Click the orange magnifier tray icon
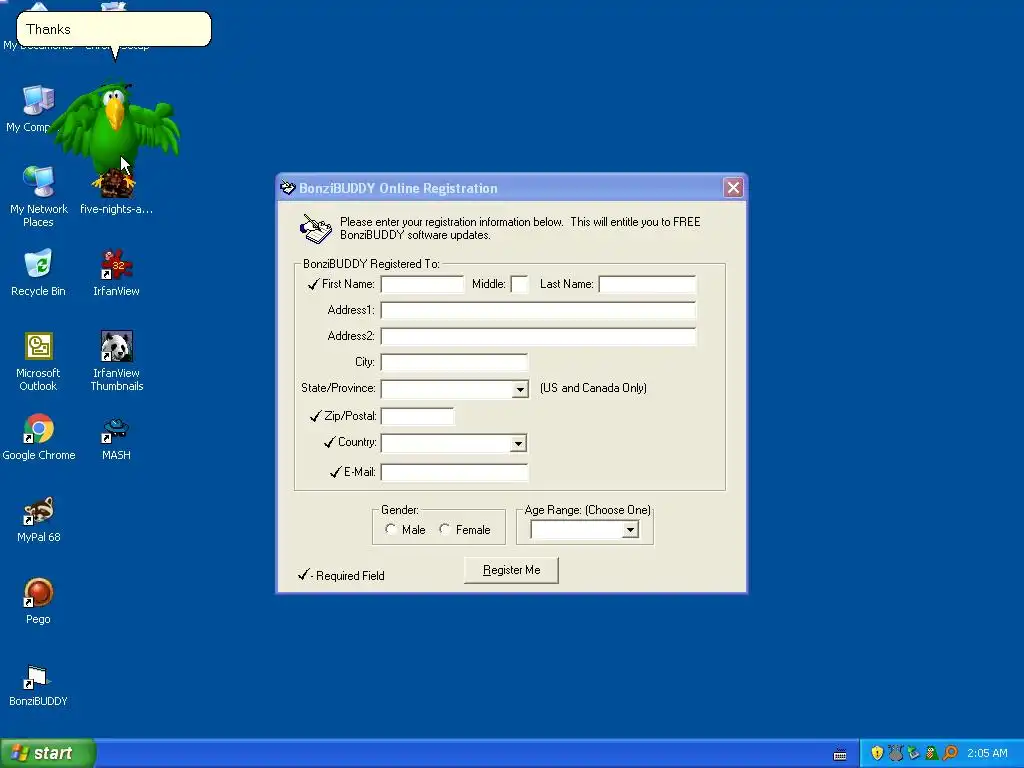 [950, 753]
